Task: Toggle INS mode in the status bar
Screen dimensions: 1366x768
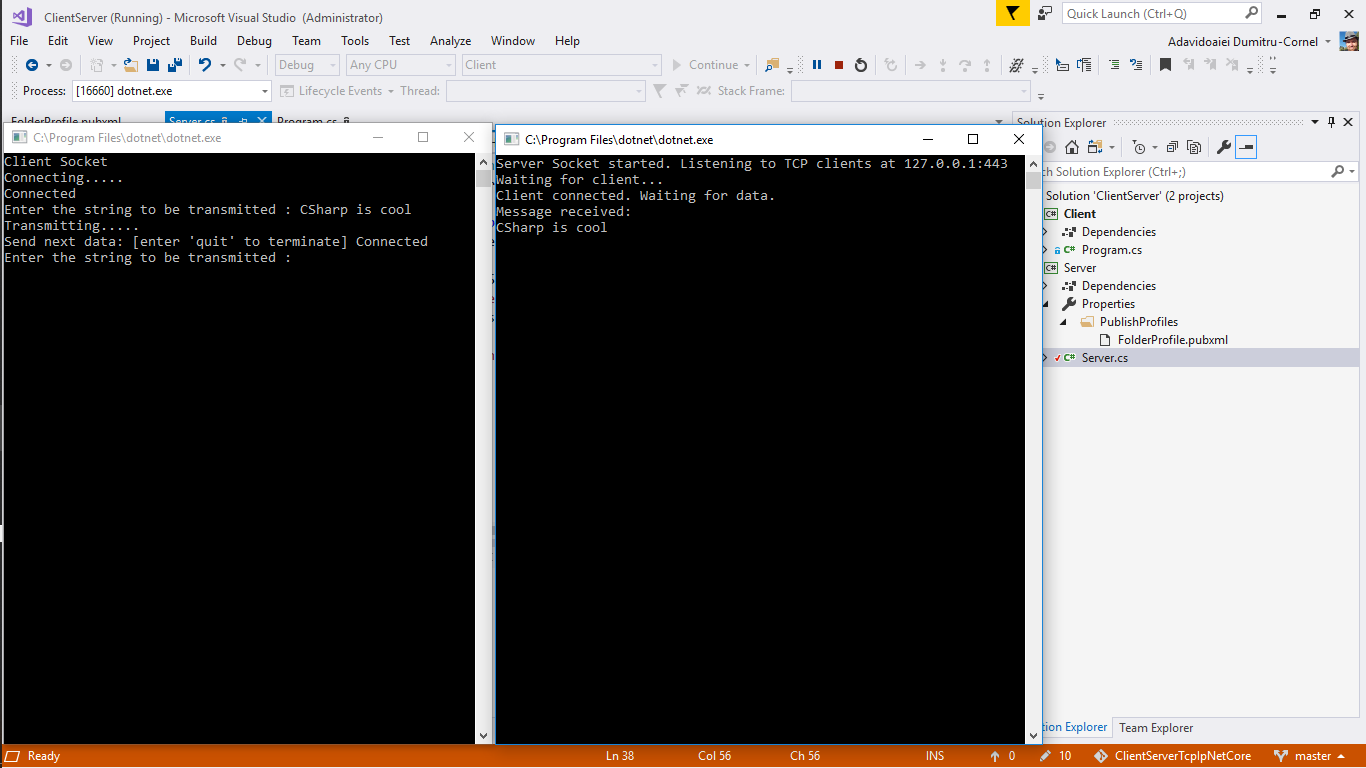Action: point(936,756)
